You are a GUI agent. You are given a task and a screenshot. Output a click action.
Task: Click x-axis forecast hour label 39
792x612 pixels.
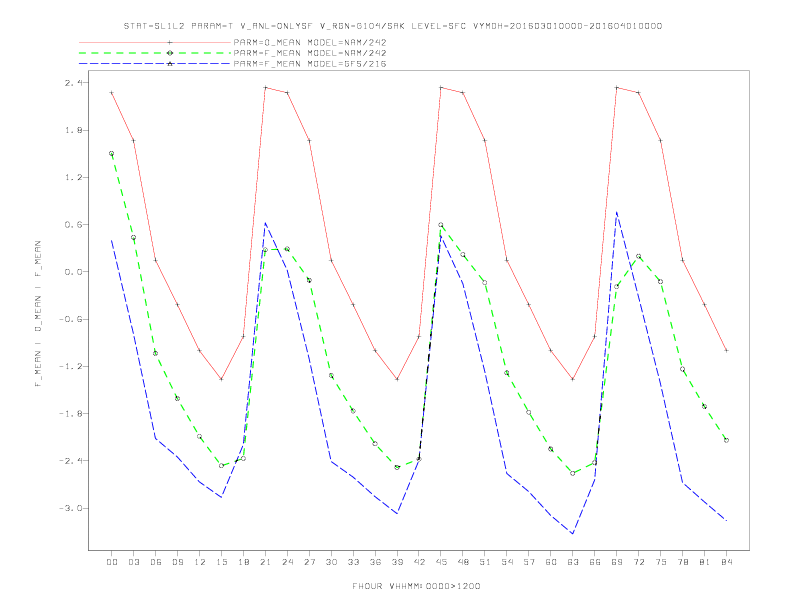(397, 562)
